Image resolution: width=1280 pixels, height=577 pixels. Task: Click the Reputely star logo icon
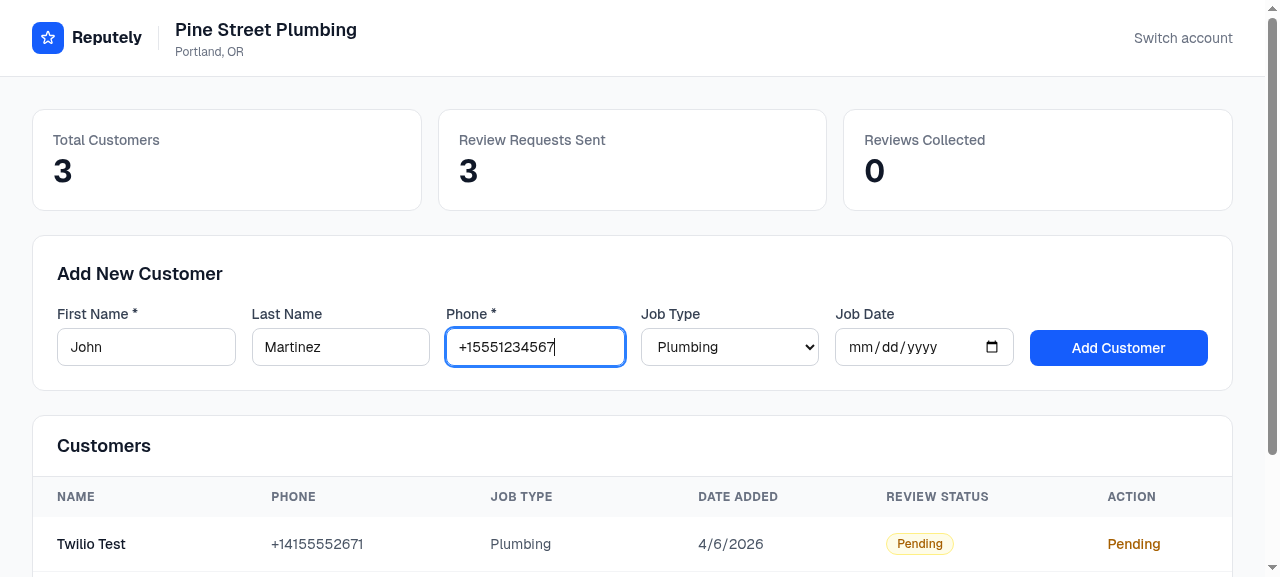pyautogui.click(x=48, y=38)
